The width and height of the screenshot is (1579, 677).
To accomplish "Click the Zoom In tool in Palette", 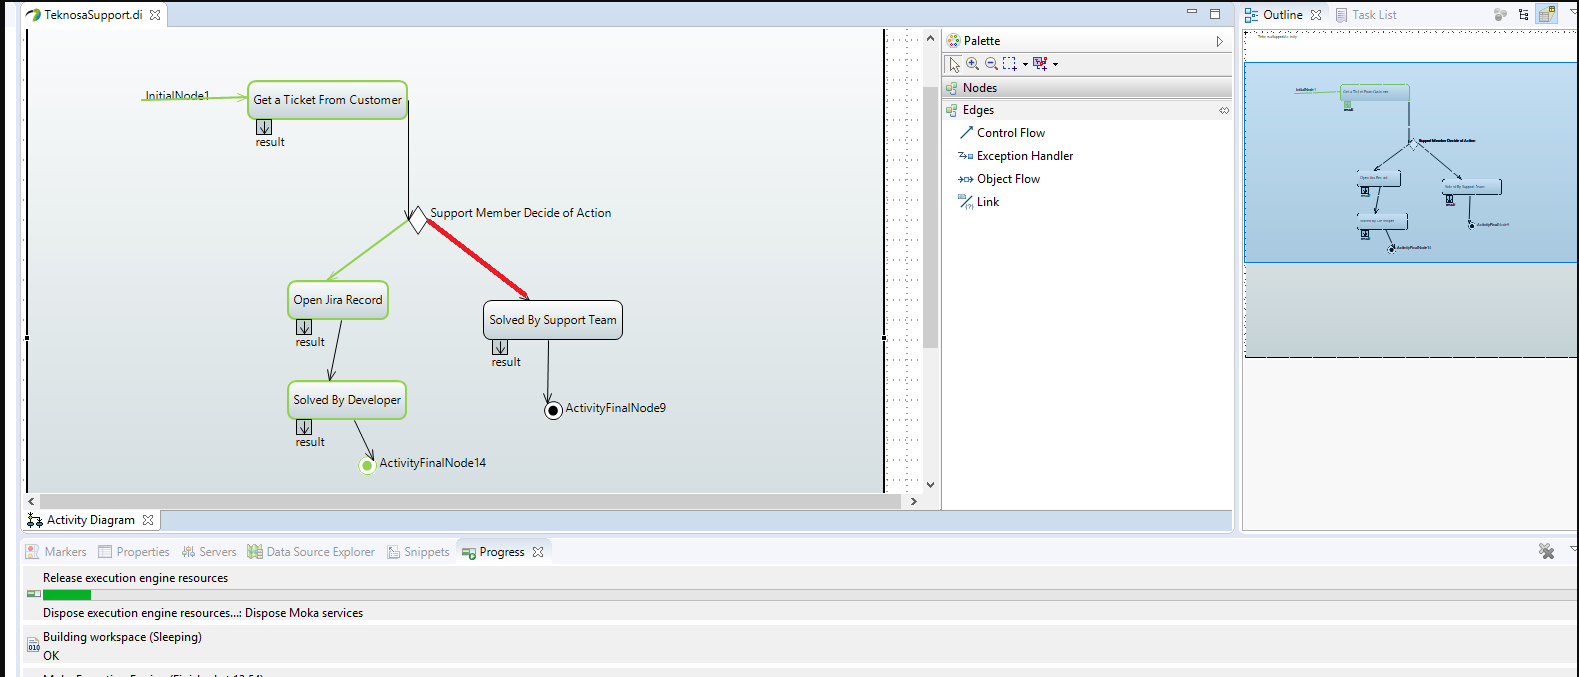I will pyautogui.click(x=972, y=64).
